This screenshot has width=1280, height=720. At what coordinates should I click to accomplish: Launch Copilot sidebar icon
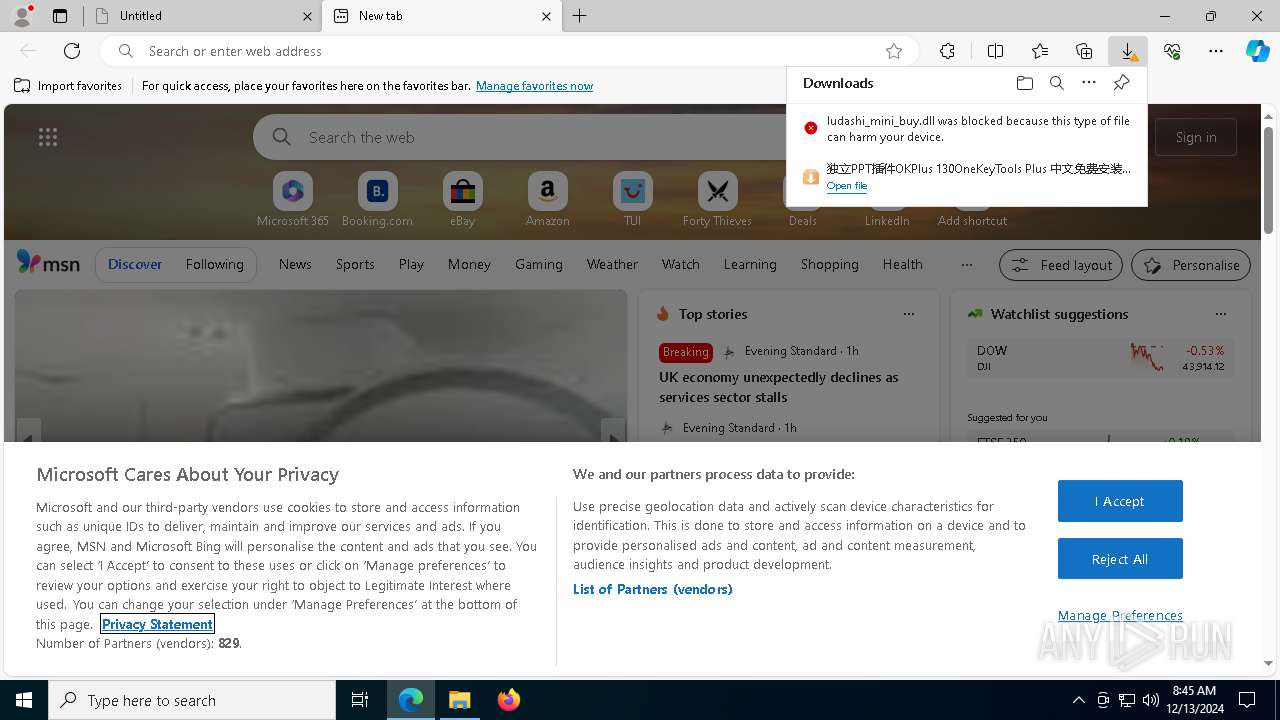(x=1257, y=51)
